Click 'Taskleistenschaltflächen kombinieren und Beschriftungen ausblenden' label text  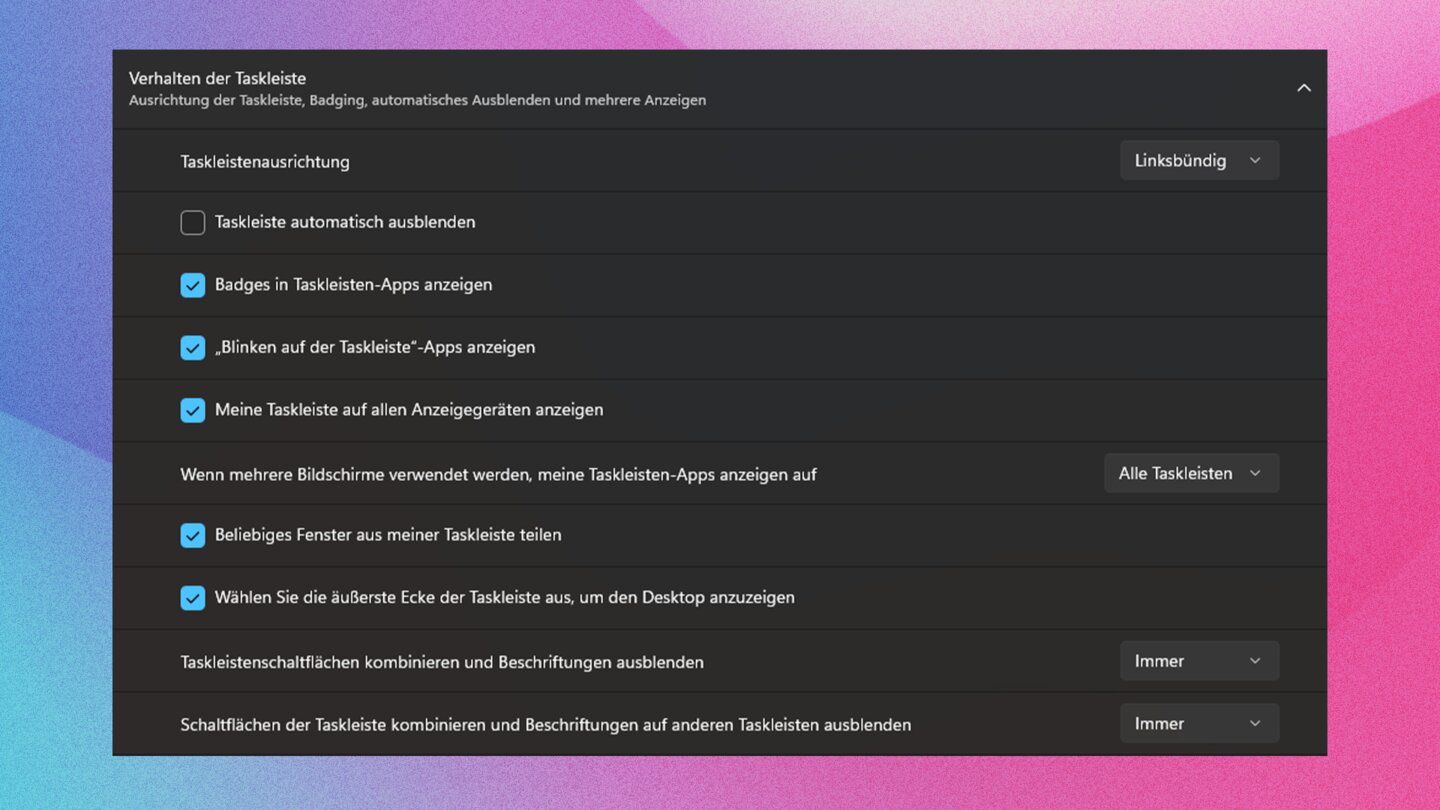coord(441,662)
